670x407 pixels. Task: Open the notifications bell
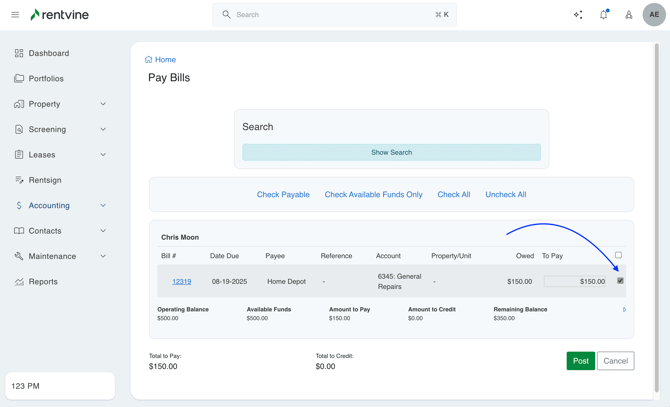point(603,15)
